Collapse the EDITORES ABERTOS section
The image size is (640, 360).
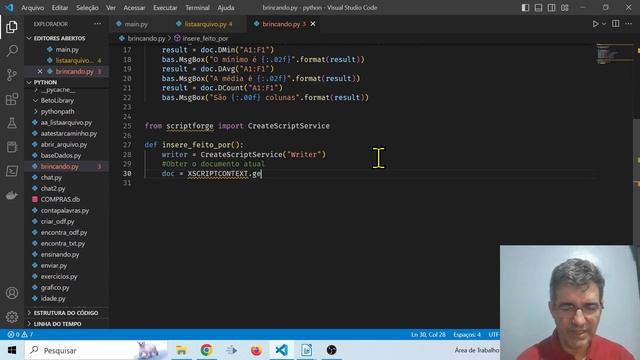(60, 38)
